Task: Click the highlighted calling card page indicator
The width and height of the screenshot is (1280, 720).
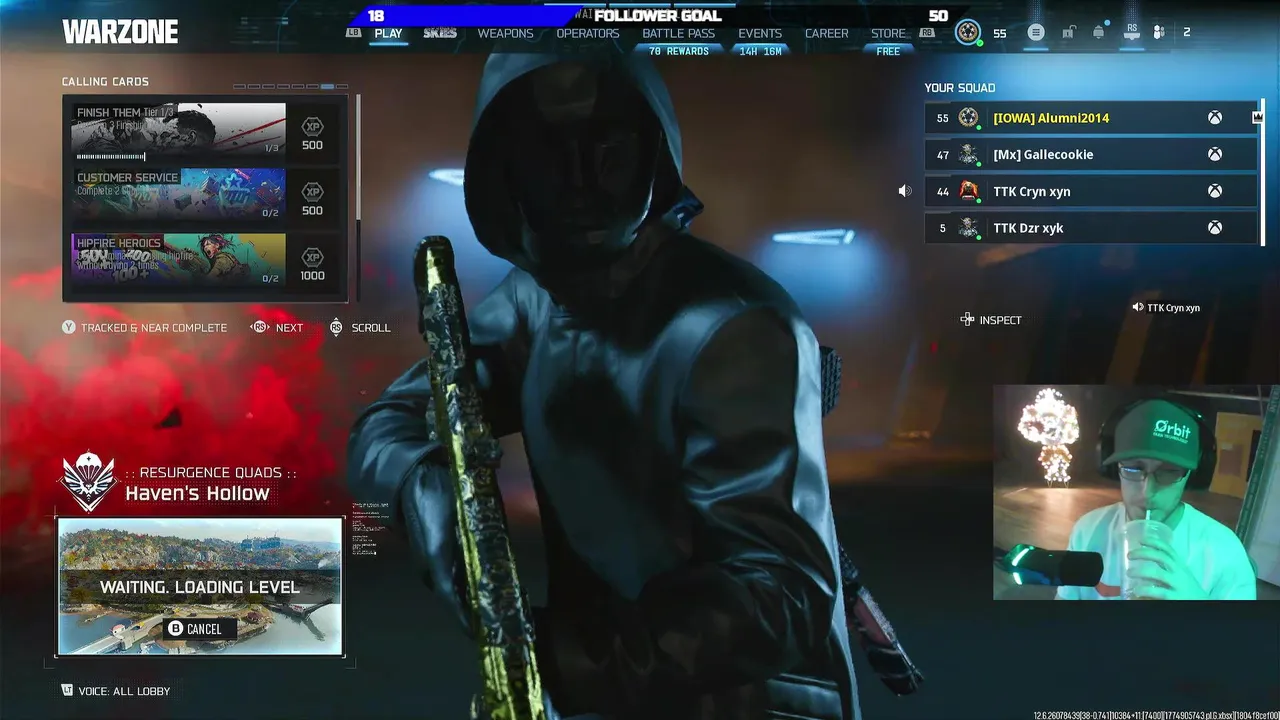Action: click(x=327, y=86)
